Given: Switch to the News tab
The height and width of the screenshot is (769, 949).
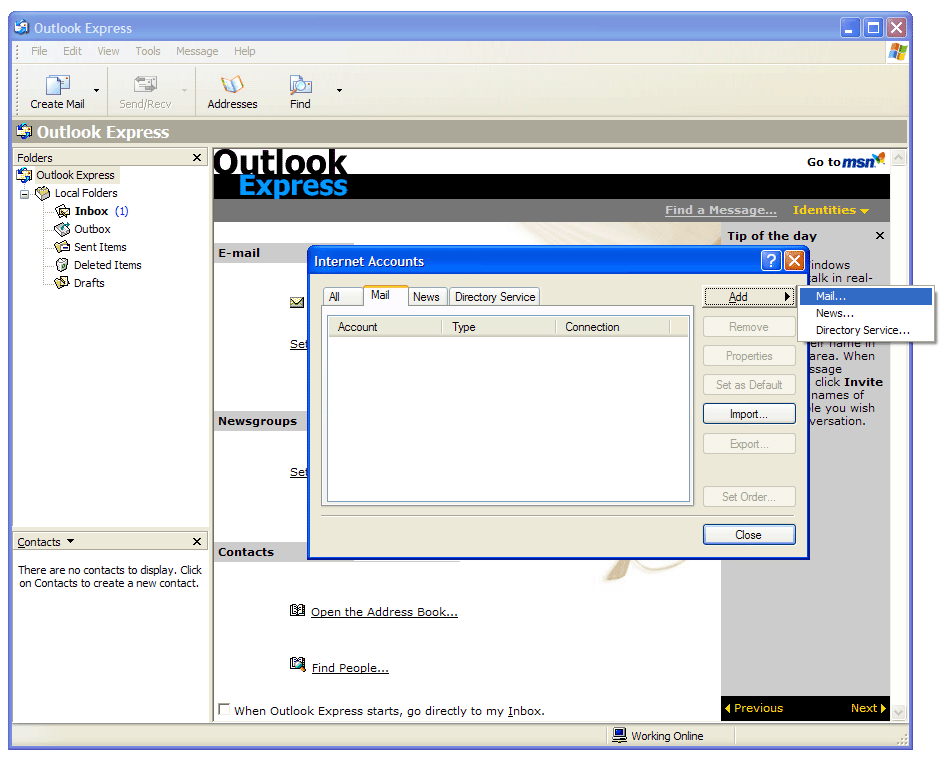Looking at the screenshot, I should (426, 297).
